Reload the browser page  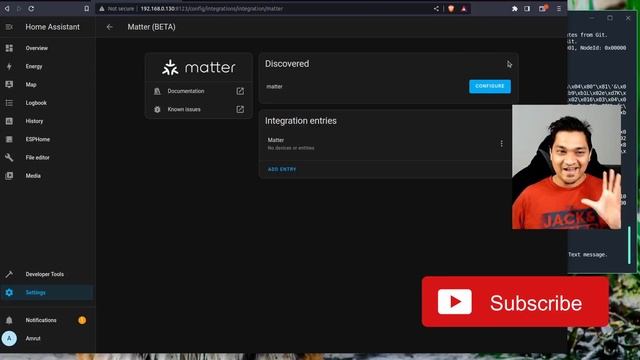pos(31,9)
